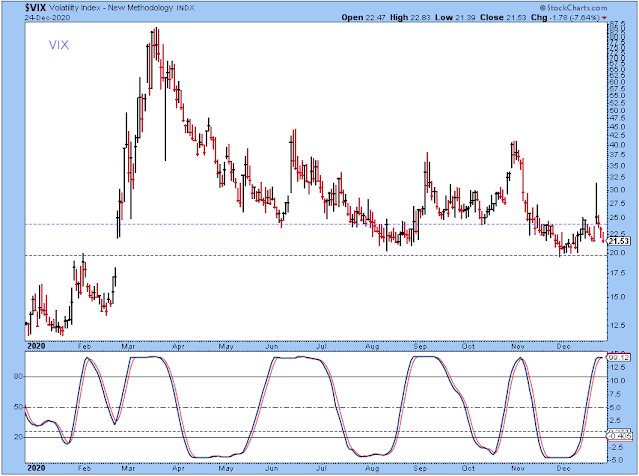The height and width of the screenshot is (476, 639).
Task: Click the 7.5 label on oscillator right axis
Action: pyautogui.click(x=617, y=394)
